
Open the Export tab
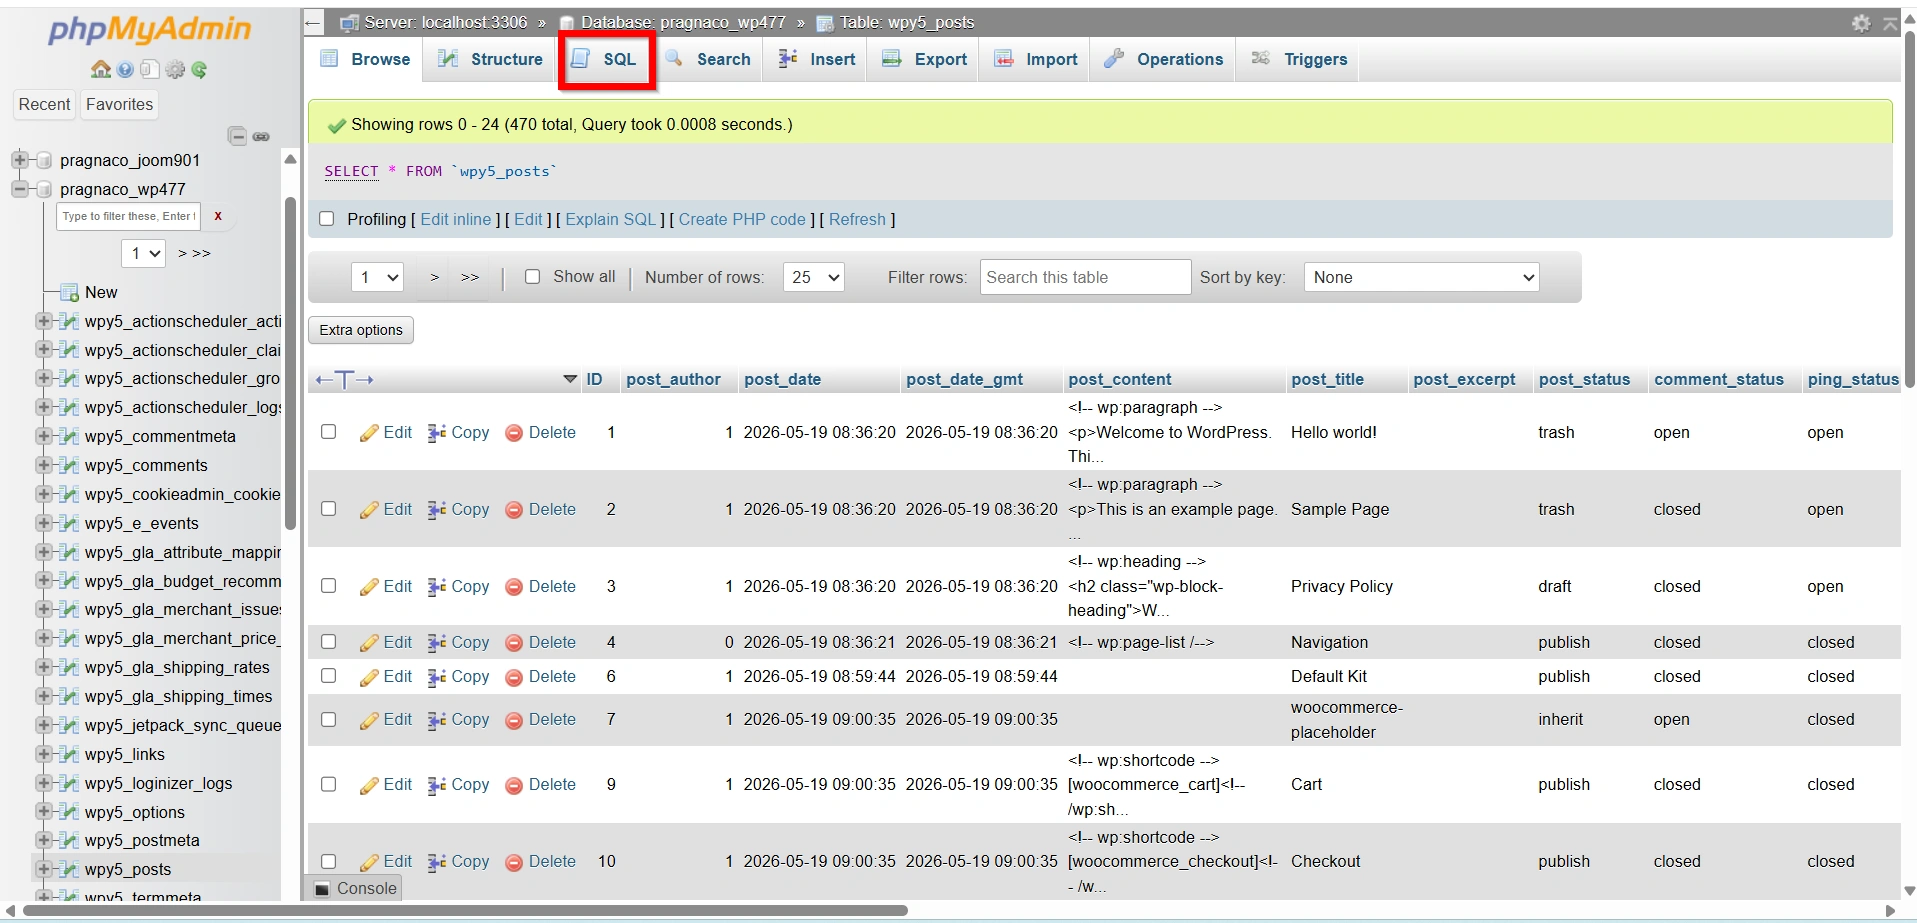(x=925, y=59)
